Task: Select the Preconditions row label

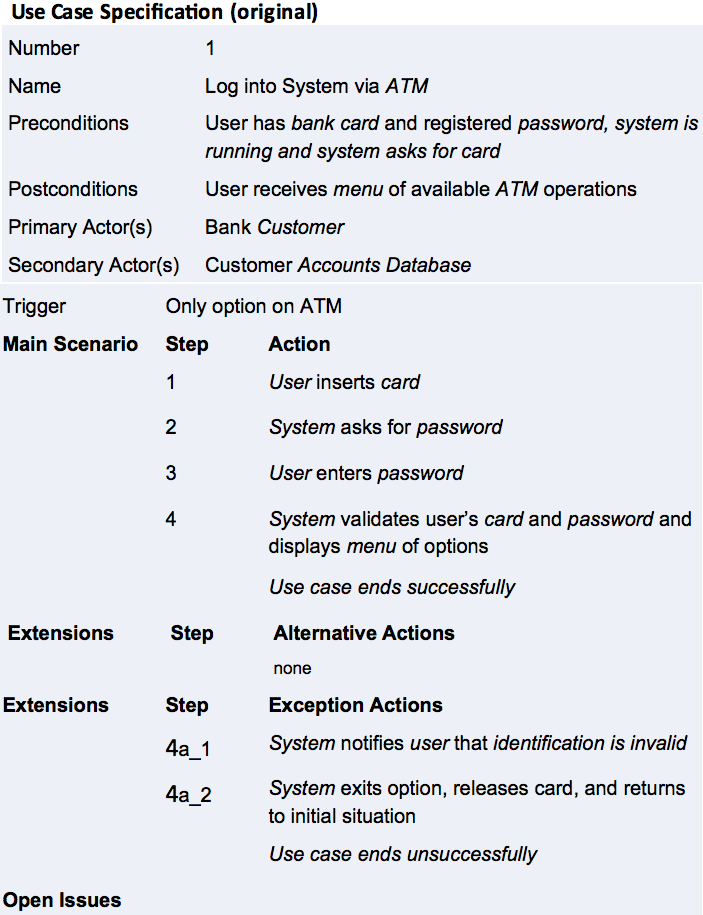Action: (69, 123)
